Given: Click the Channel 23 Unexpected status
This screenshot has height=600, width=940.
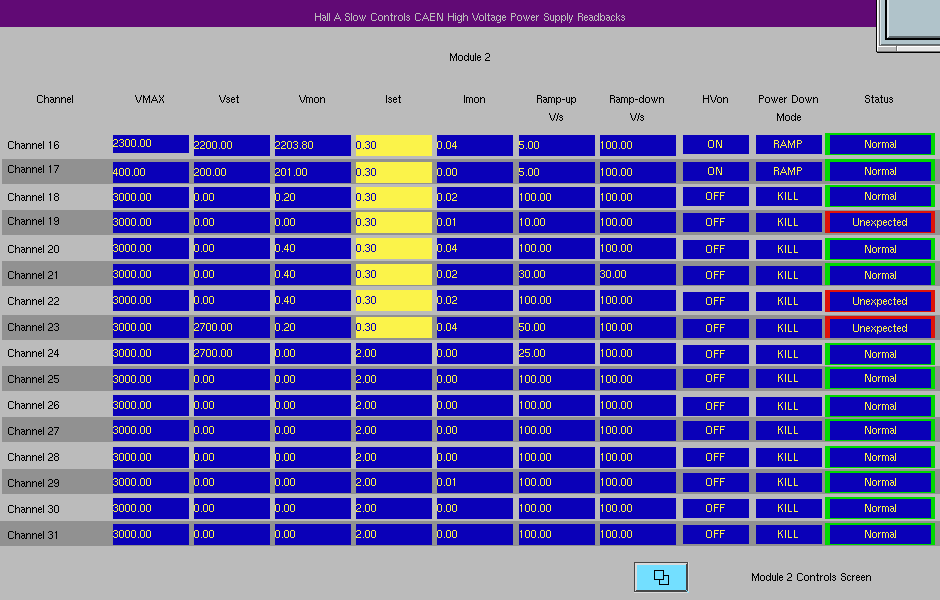Looking at the screenshot, I should (879, 328).
